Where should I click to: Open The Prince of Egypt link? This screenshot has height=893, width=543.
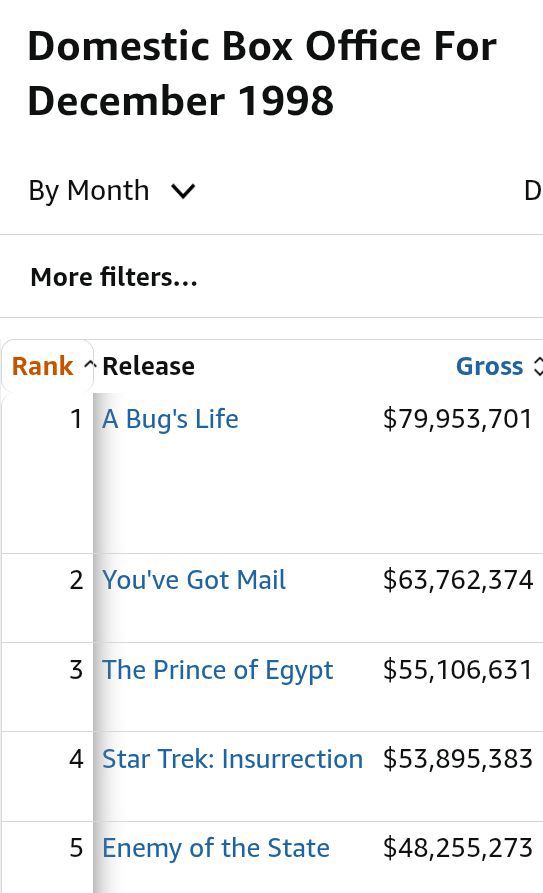coord(217,670)
